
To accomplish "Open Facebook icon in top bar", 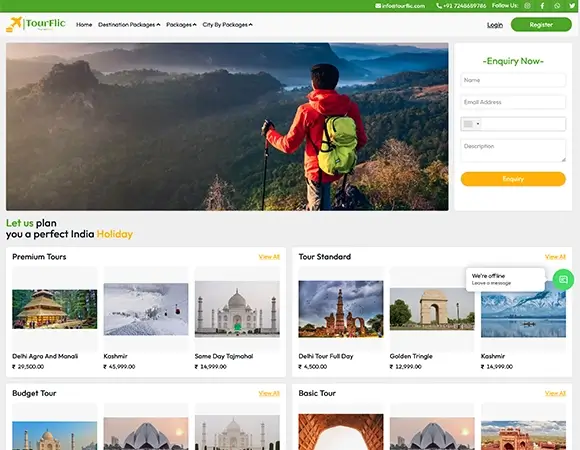I will pyautogui.click(x=542, y=6).
